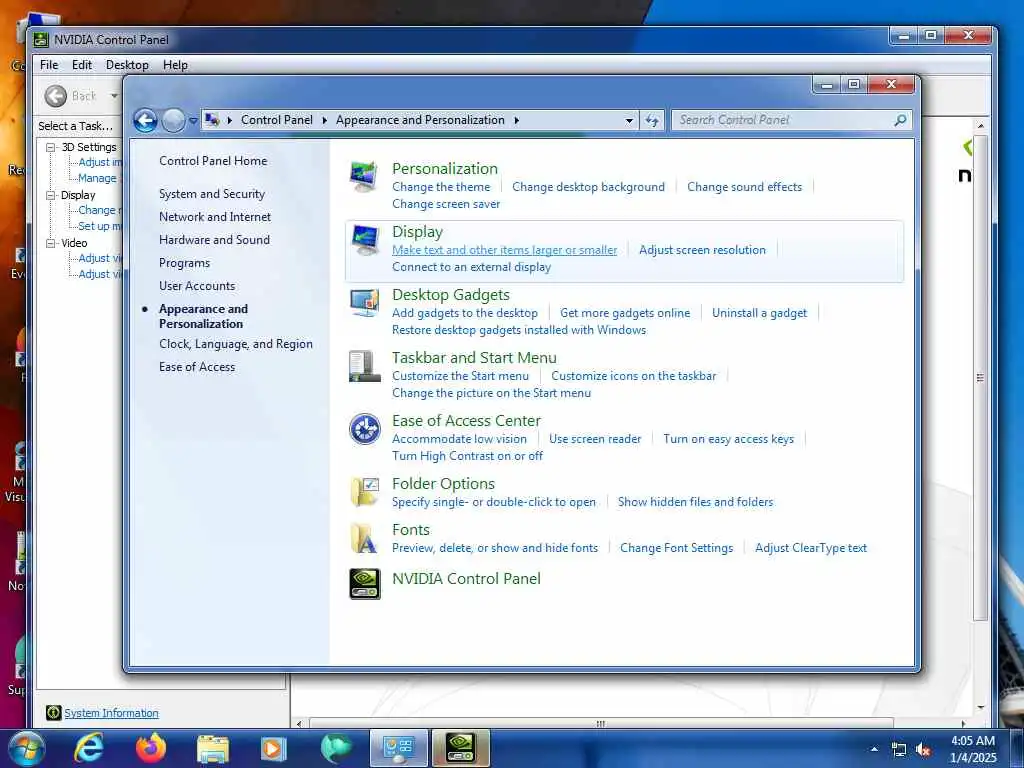Open the Desktop menu in NVIDIA Control Panel

[127, 65]
